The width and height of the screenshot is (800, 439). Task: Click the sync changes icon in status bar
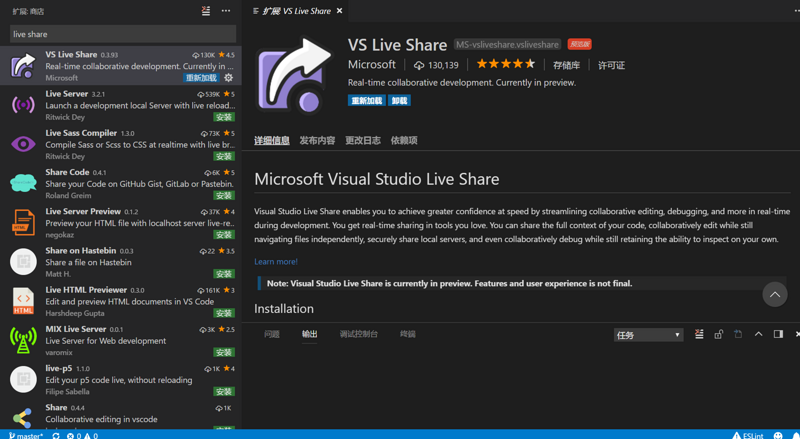[56, 435]
